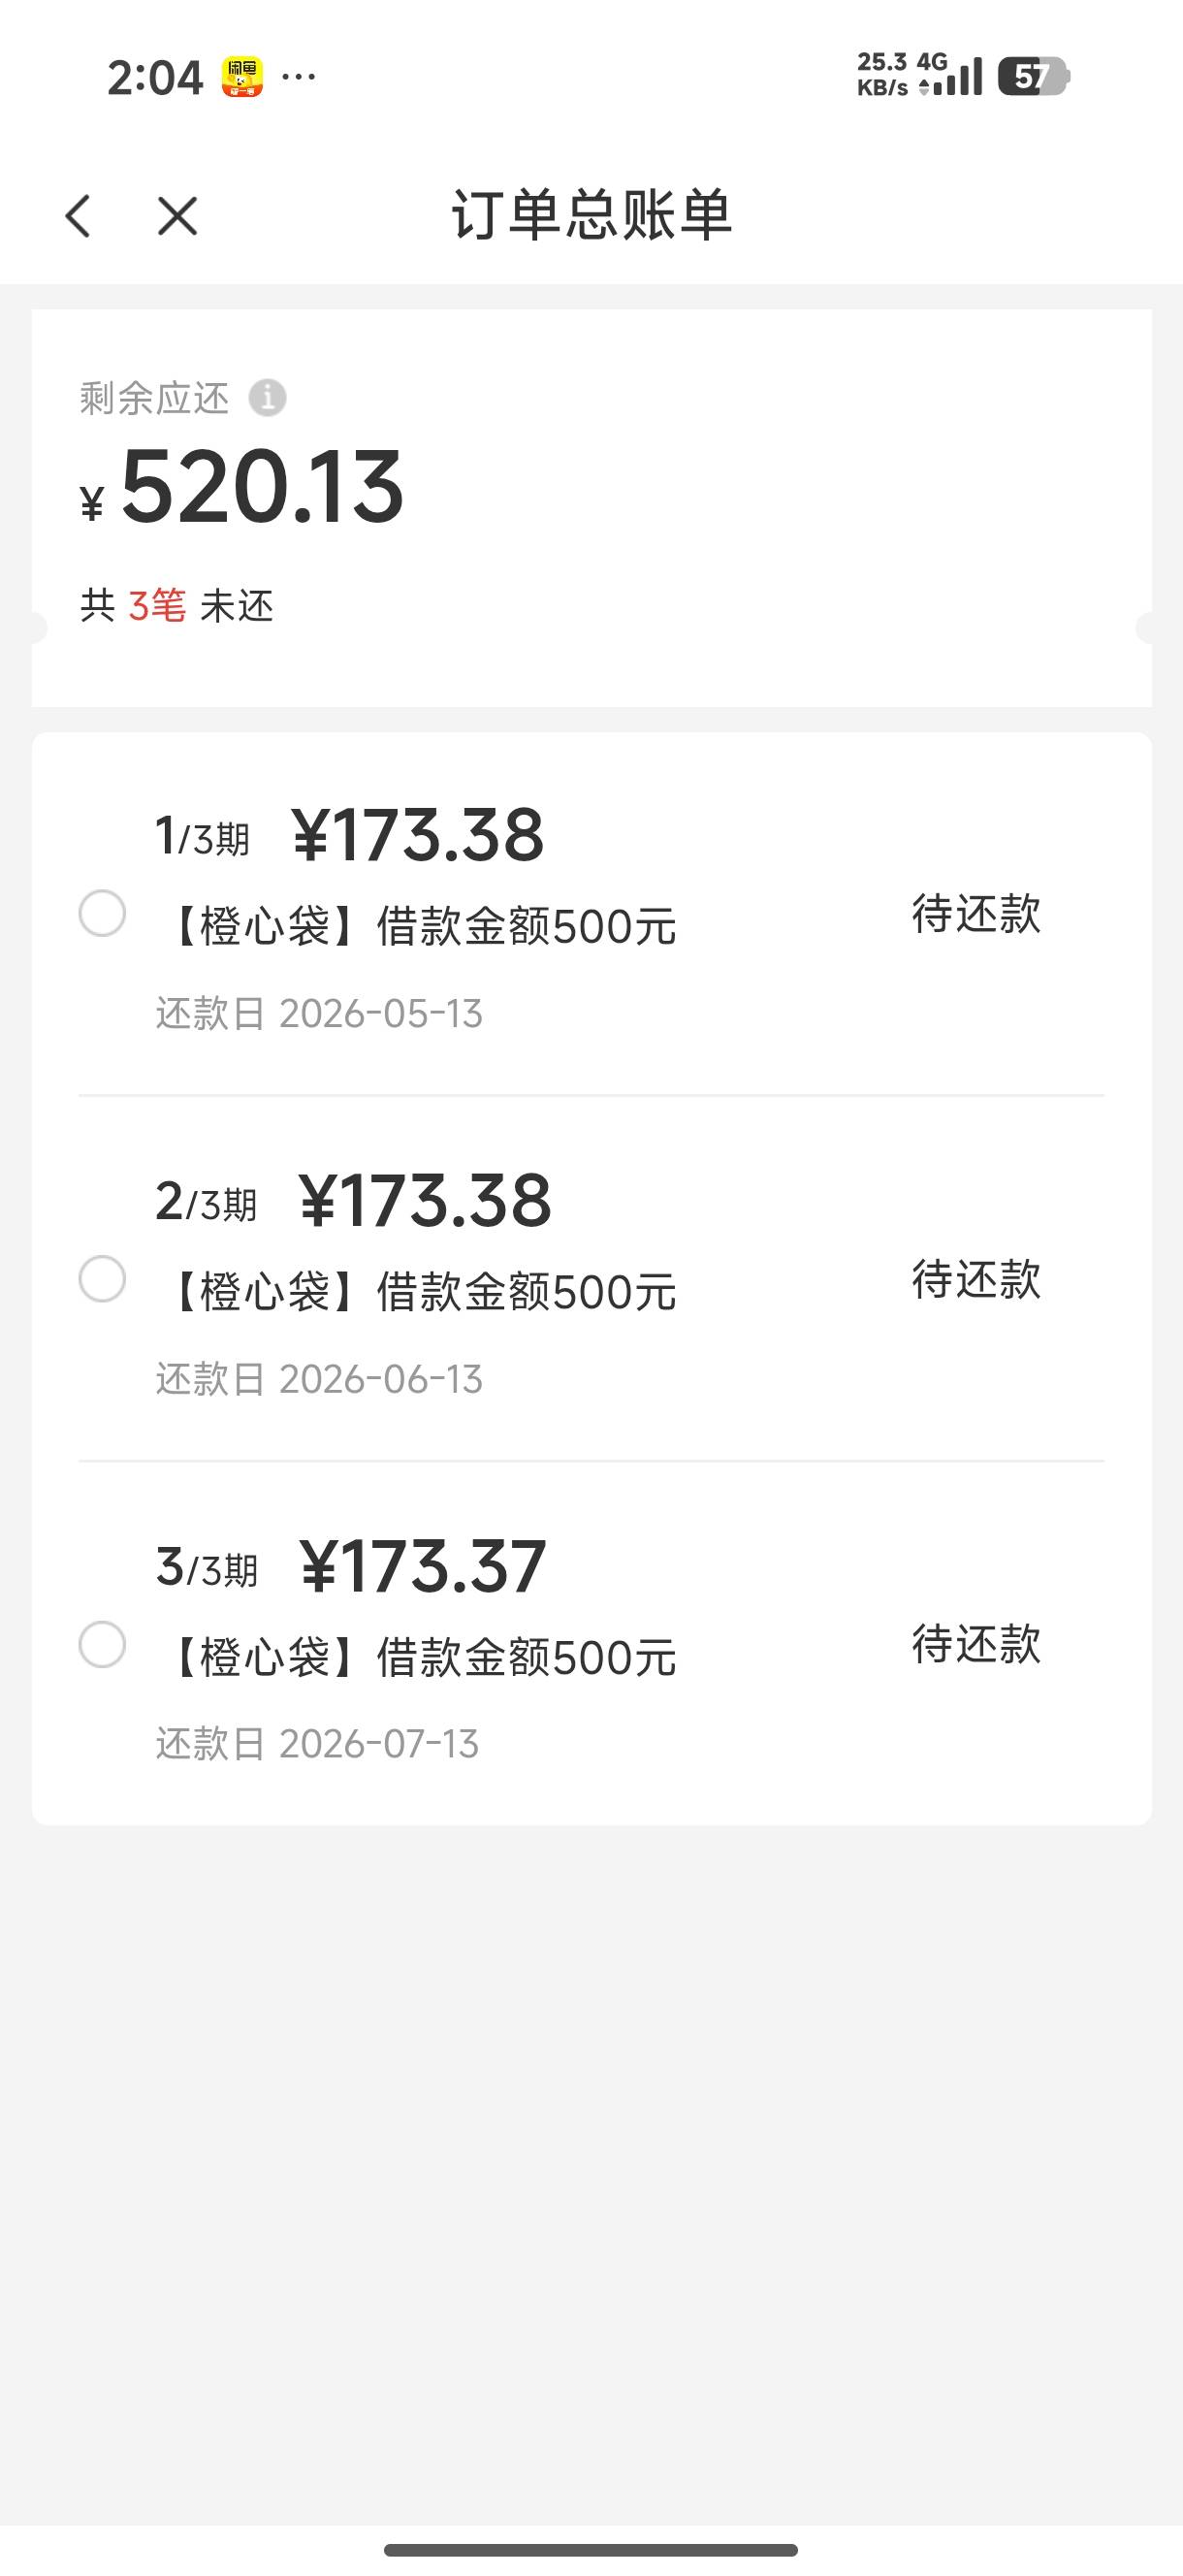Tap the battery indicator in status bar
The width and height of the screenshot is (1183, 2576).
[1033, 77]
